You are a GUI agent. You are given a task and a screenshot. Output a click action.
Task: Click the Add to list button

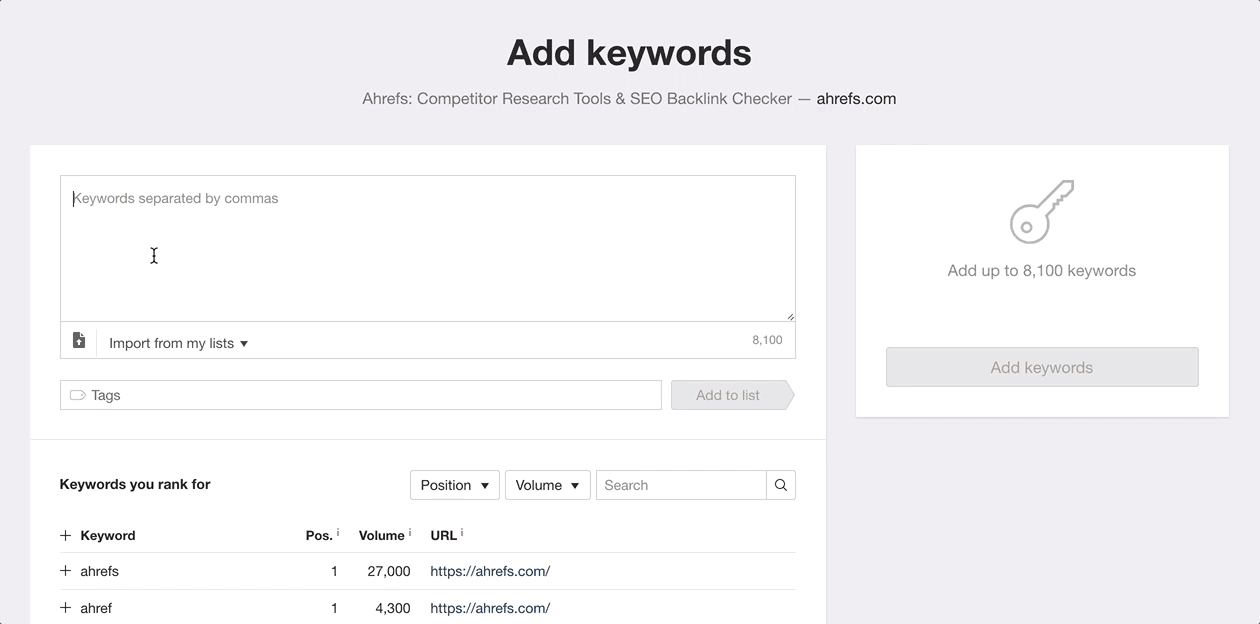coord(728,394)
